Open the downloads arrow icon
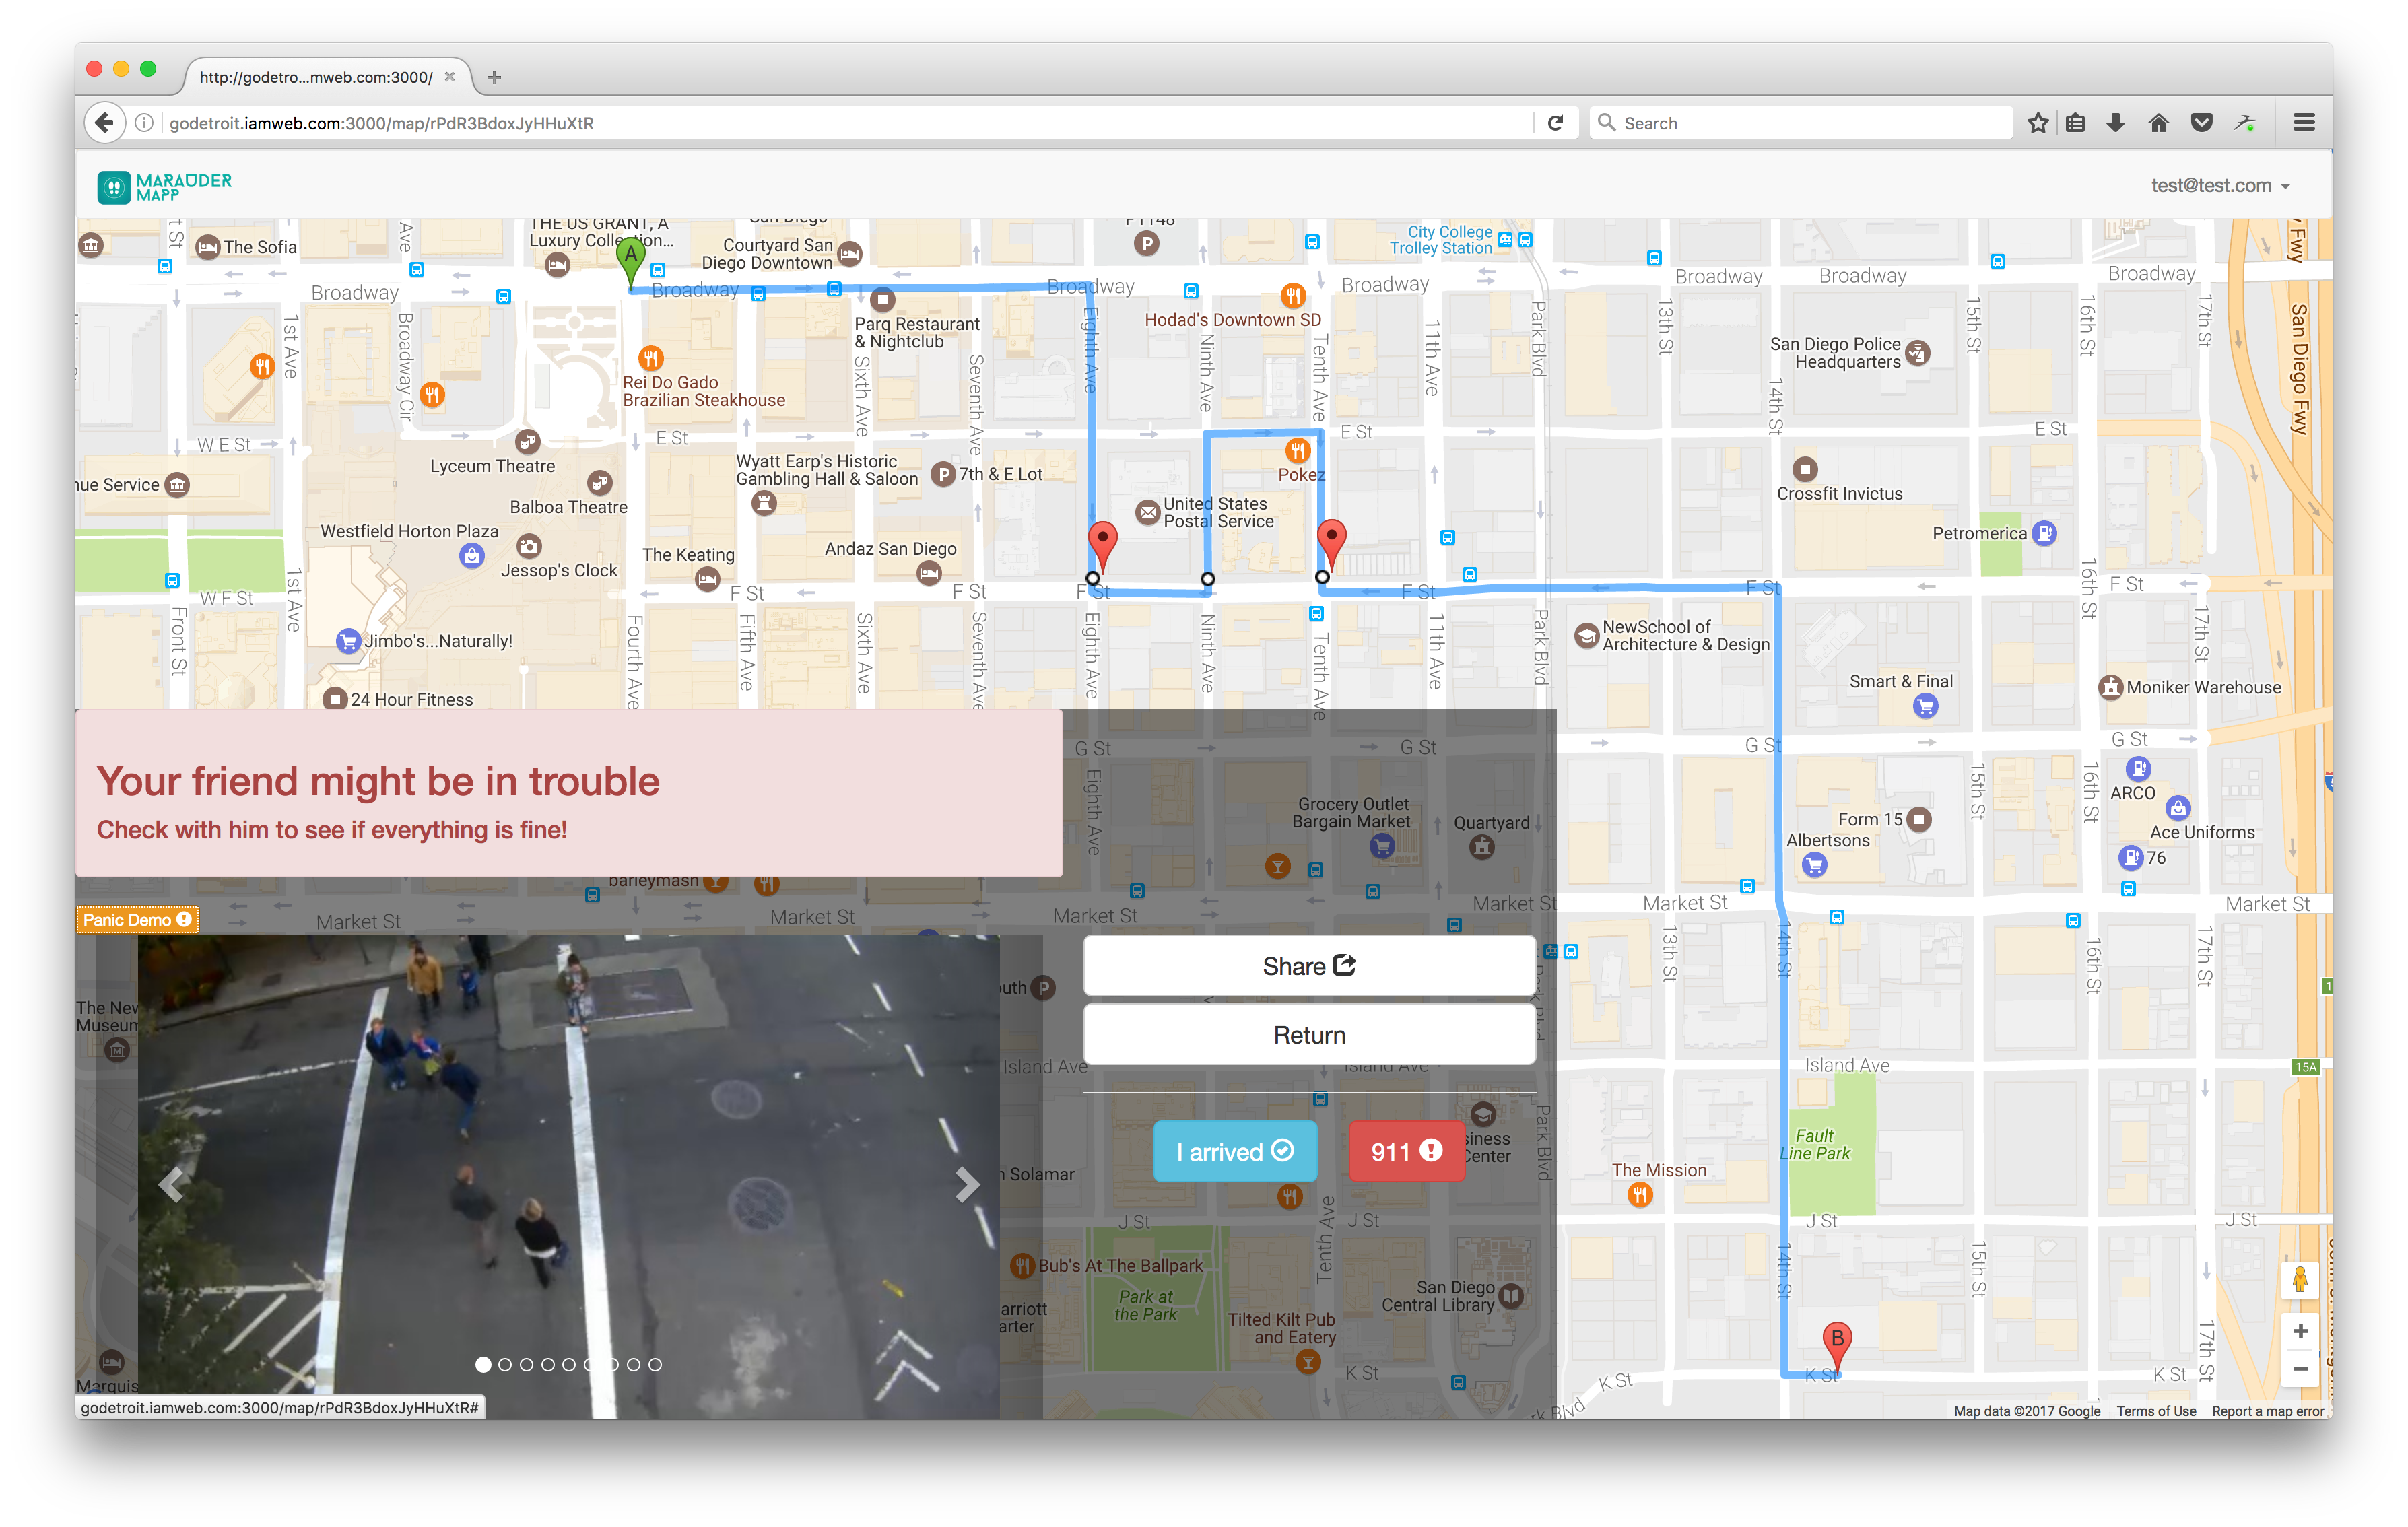The width and height of the screenshot is (2408, 1527). click(x=2115, y=123)
